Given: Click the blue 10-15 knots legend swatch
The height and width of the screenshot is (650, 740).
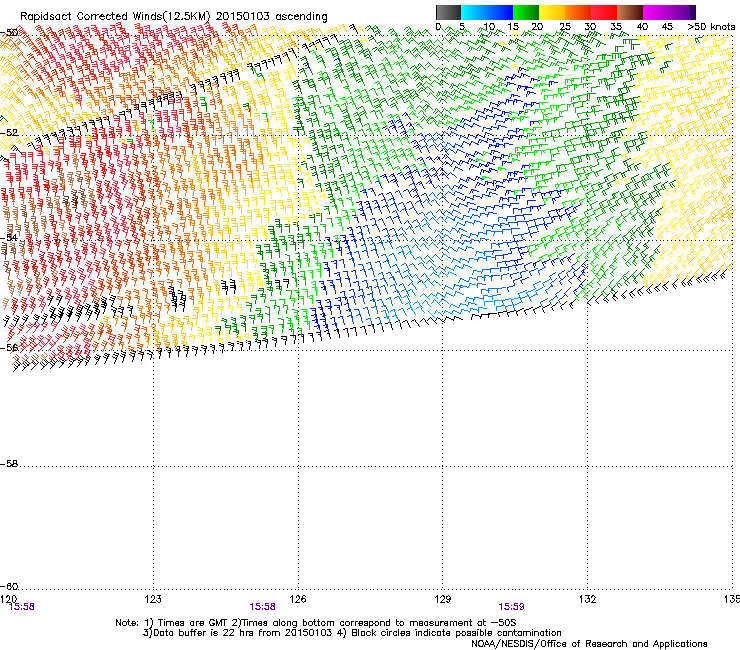Looking at the screenshot, I should 500,12.
